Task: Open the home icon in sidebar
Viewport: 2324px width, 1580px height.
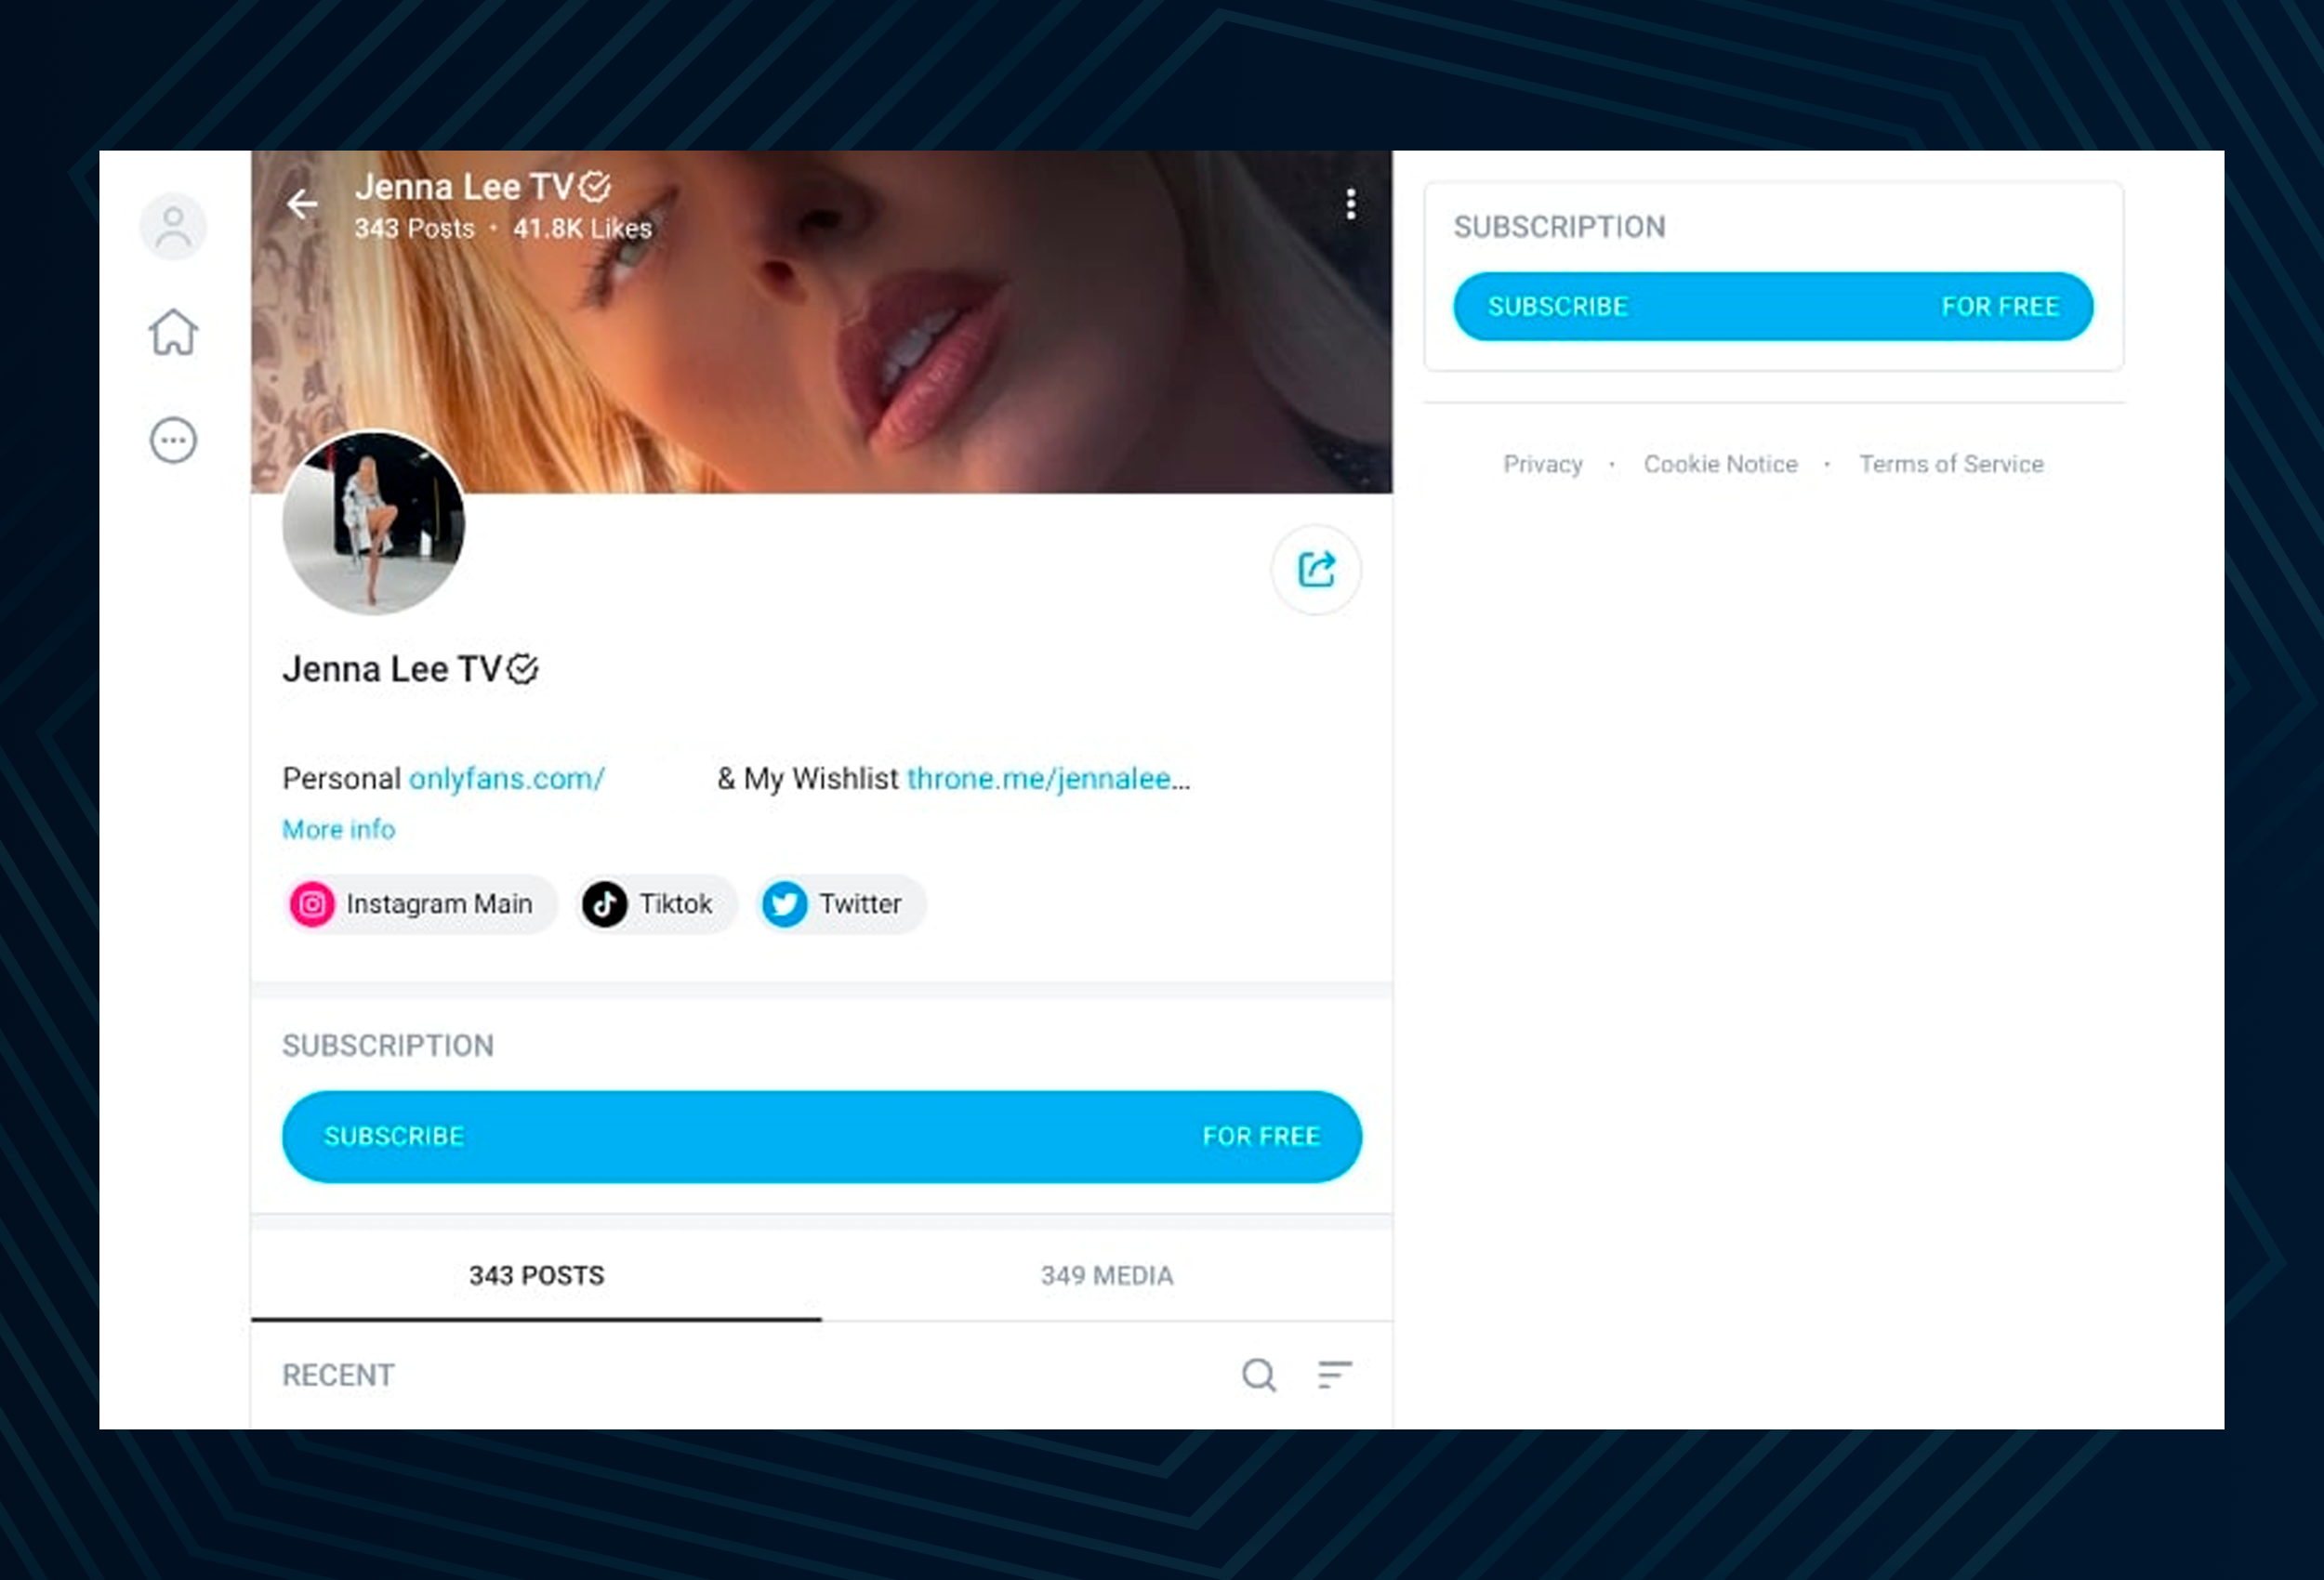Action: pyautogui.click(x=174, y=332)
